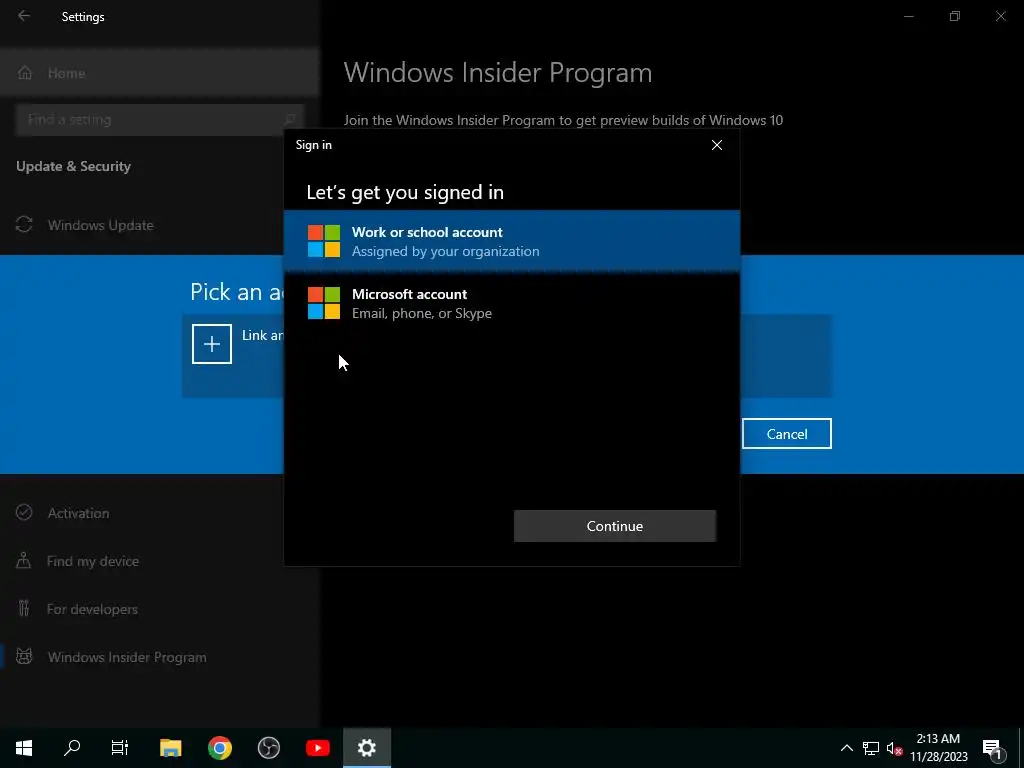This screenshot has width=1024, height=768.
Task: Restore down the Settings window
Action: click(x=955, y=16)
